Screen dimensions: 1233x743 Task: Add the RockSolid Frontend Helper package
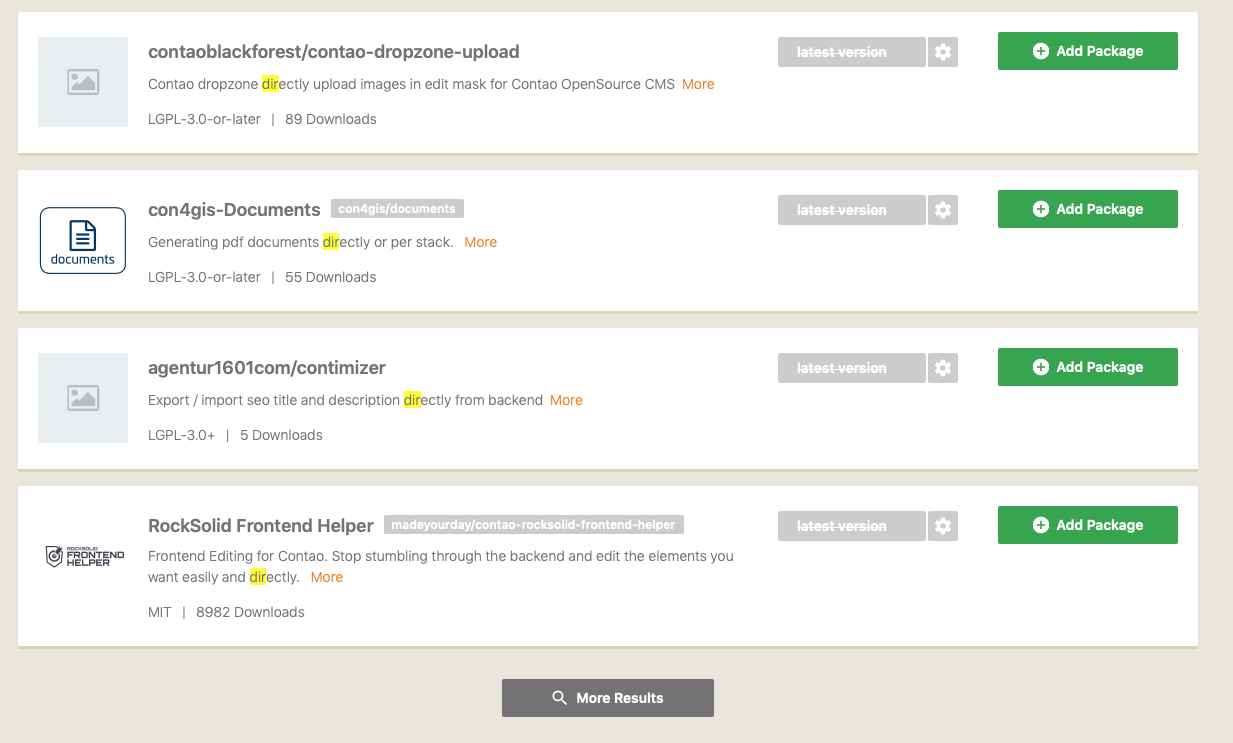(1088, 525)
